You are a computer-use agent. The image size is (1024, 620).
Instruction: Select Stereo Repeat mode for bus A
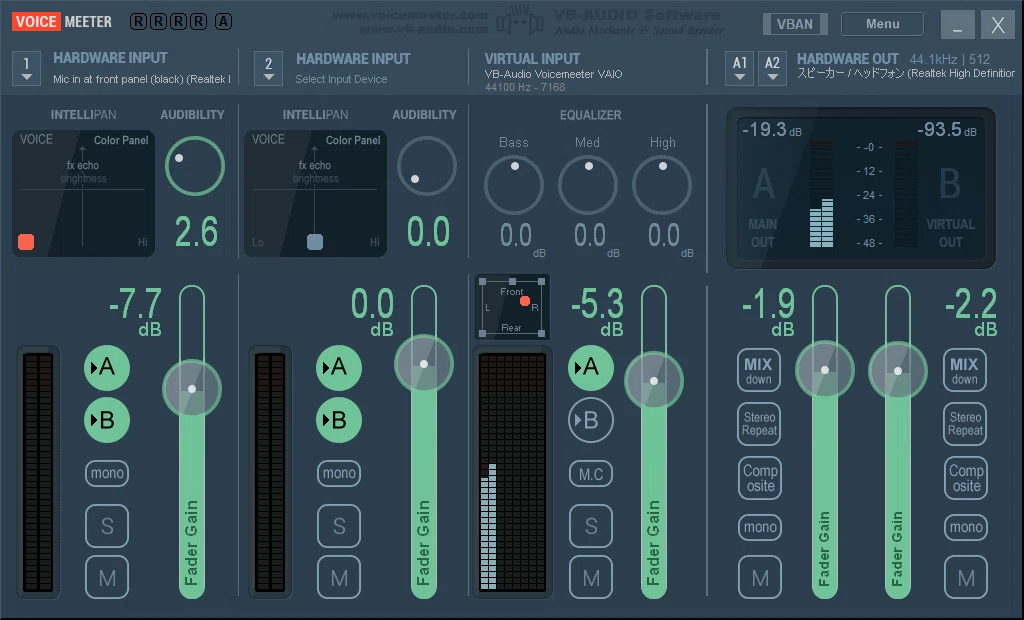(759, 424)
